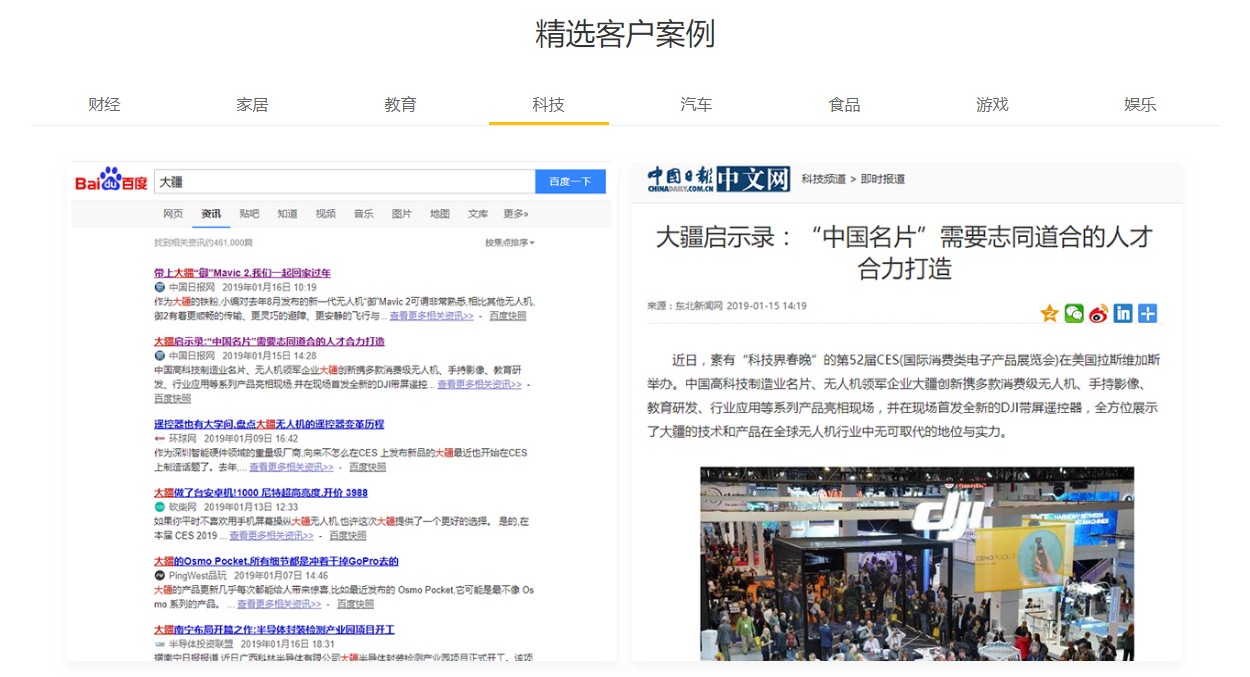
Task: Select the 科技 case tab
Action: [x=548, y=104]
